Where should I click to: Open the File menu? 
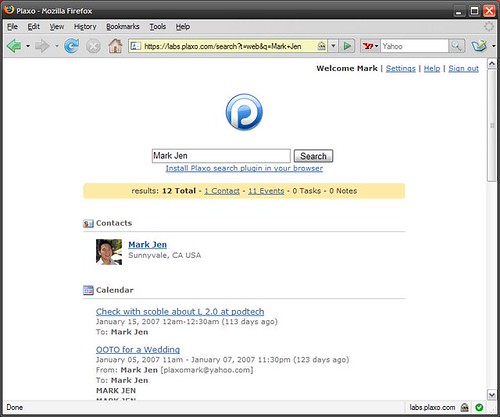(12, 27)
